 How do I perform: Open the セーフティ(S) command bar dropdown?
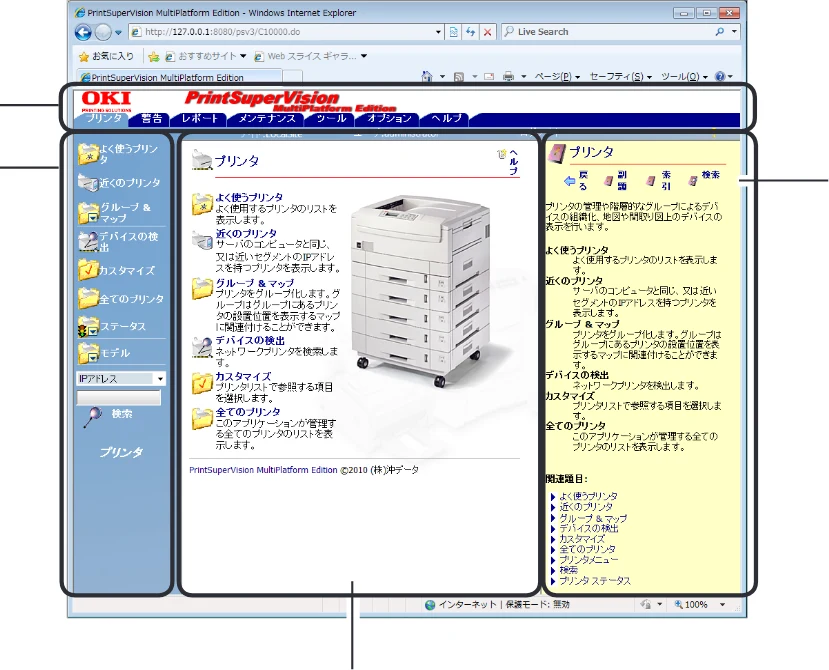[x=621, y=77]
